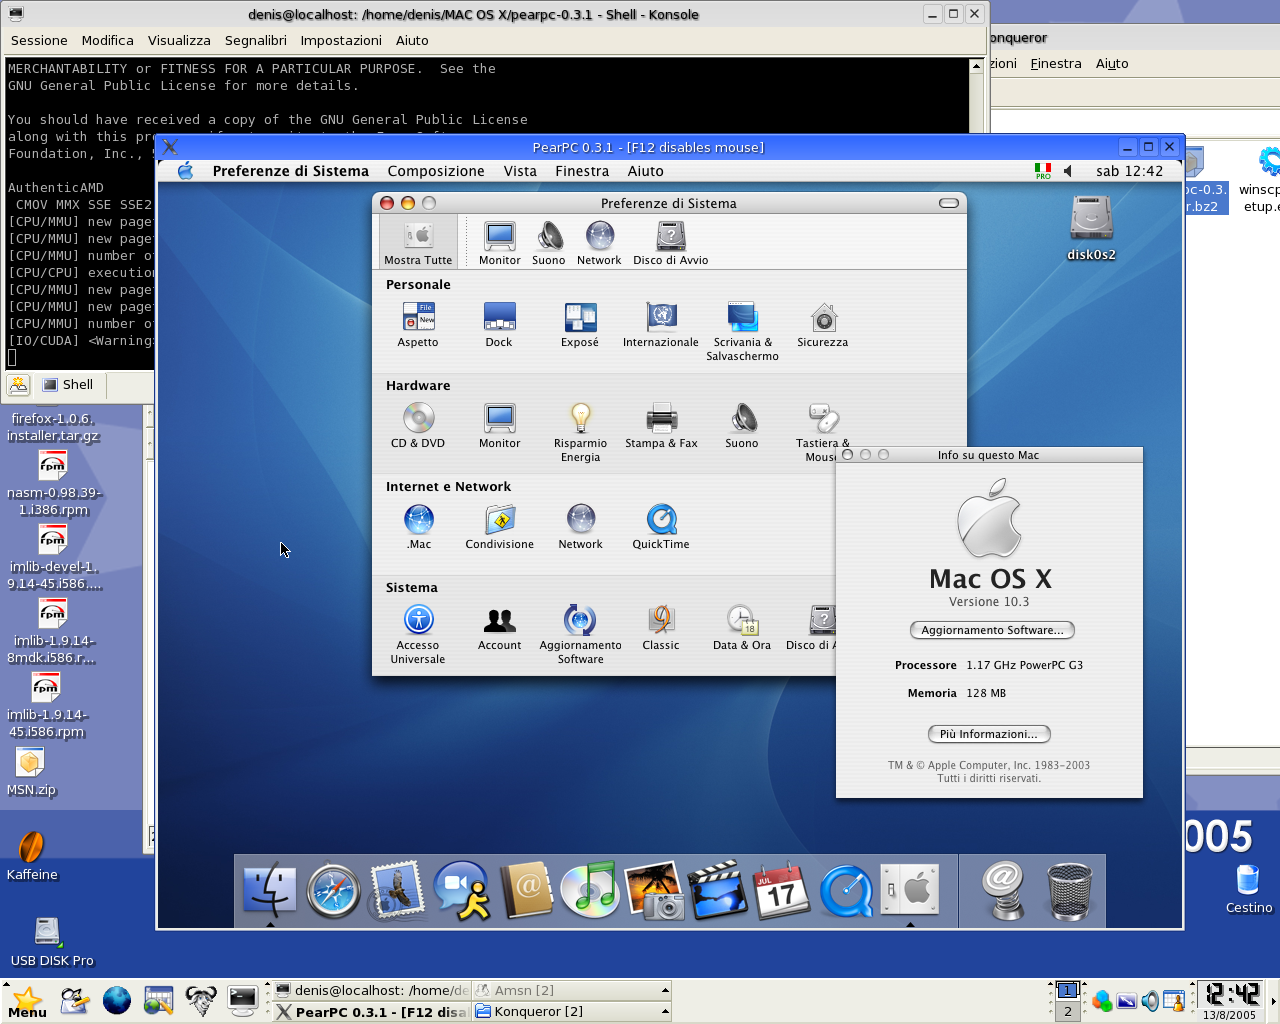Image resolution: width=1280 pixels, height=1024 pixels.
Task: Launch Address Book from the dock
Action: pos(526,889)
